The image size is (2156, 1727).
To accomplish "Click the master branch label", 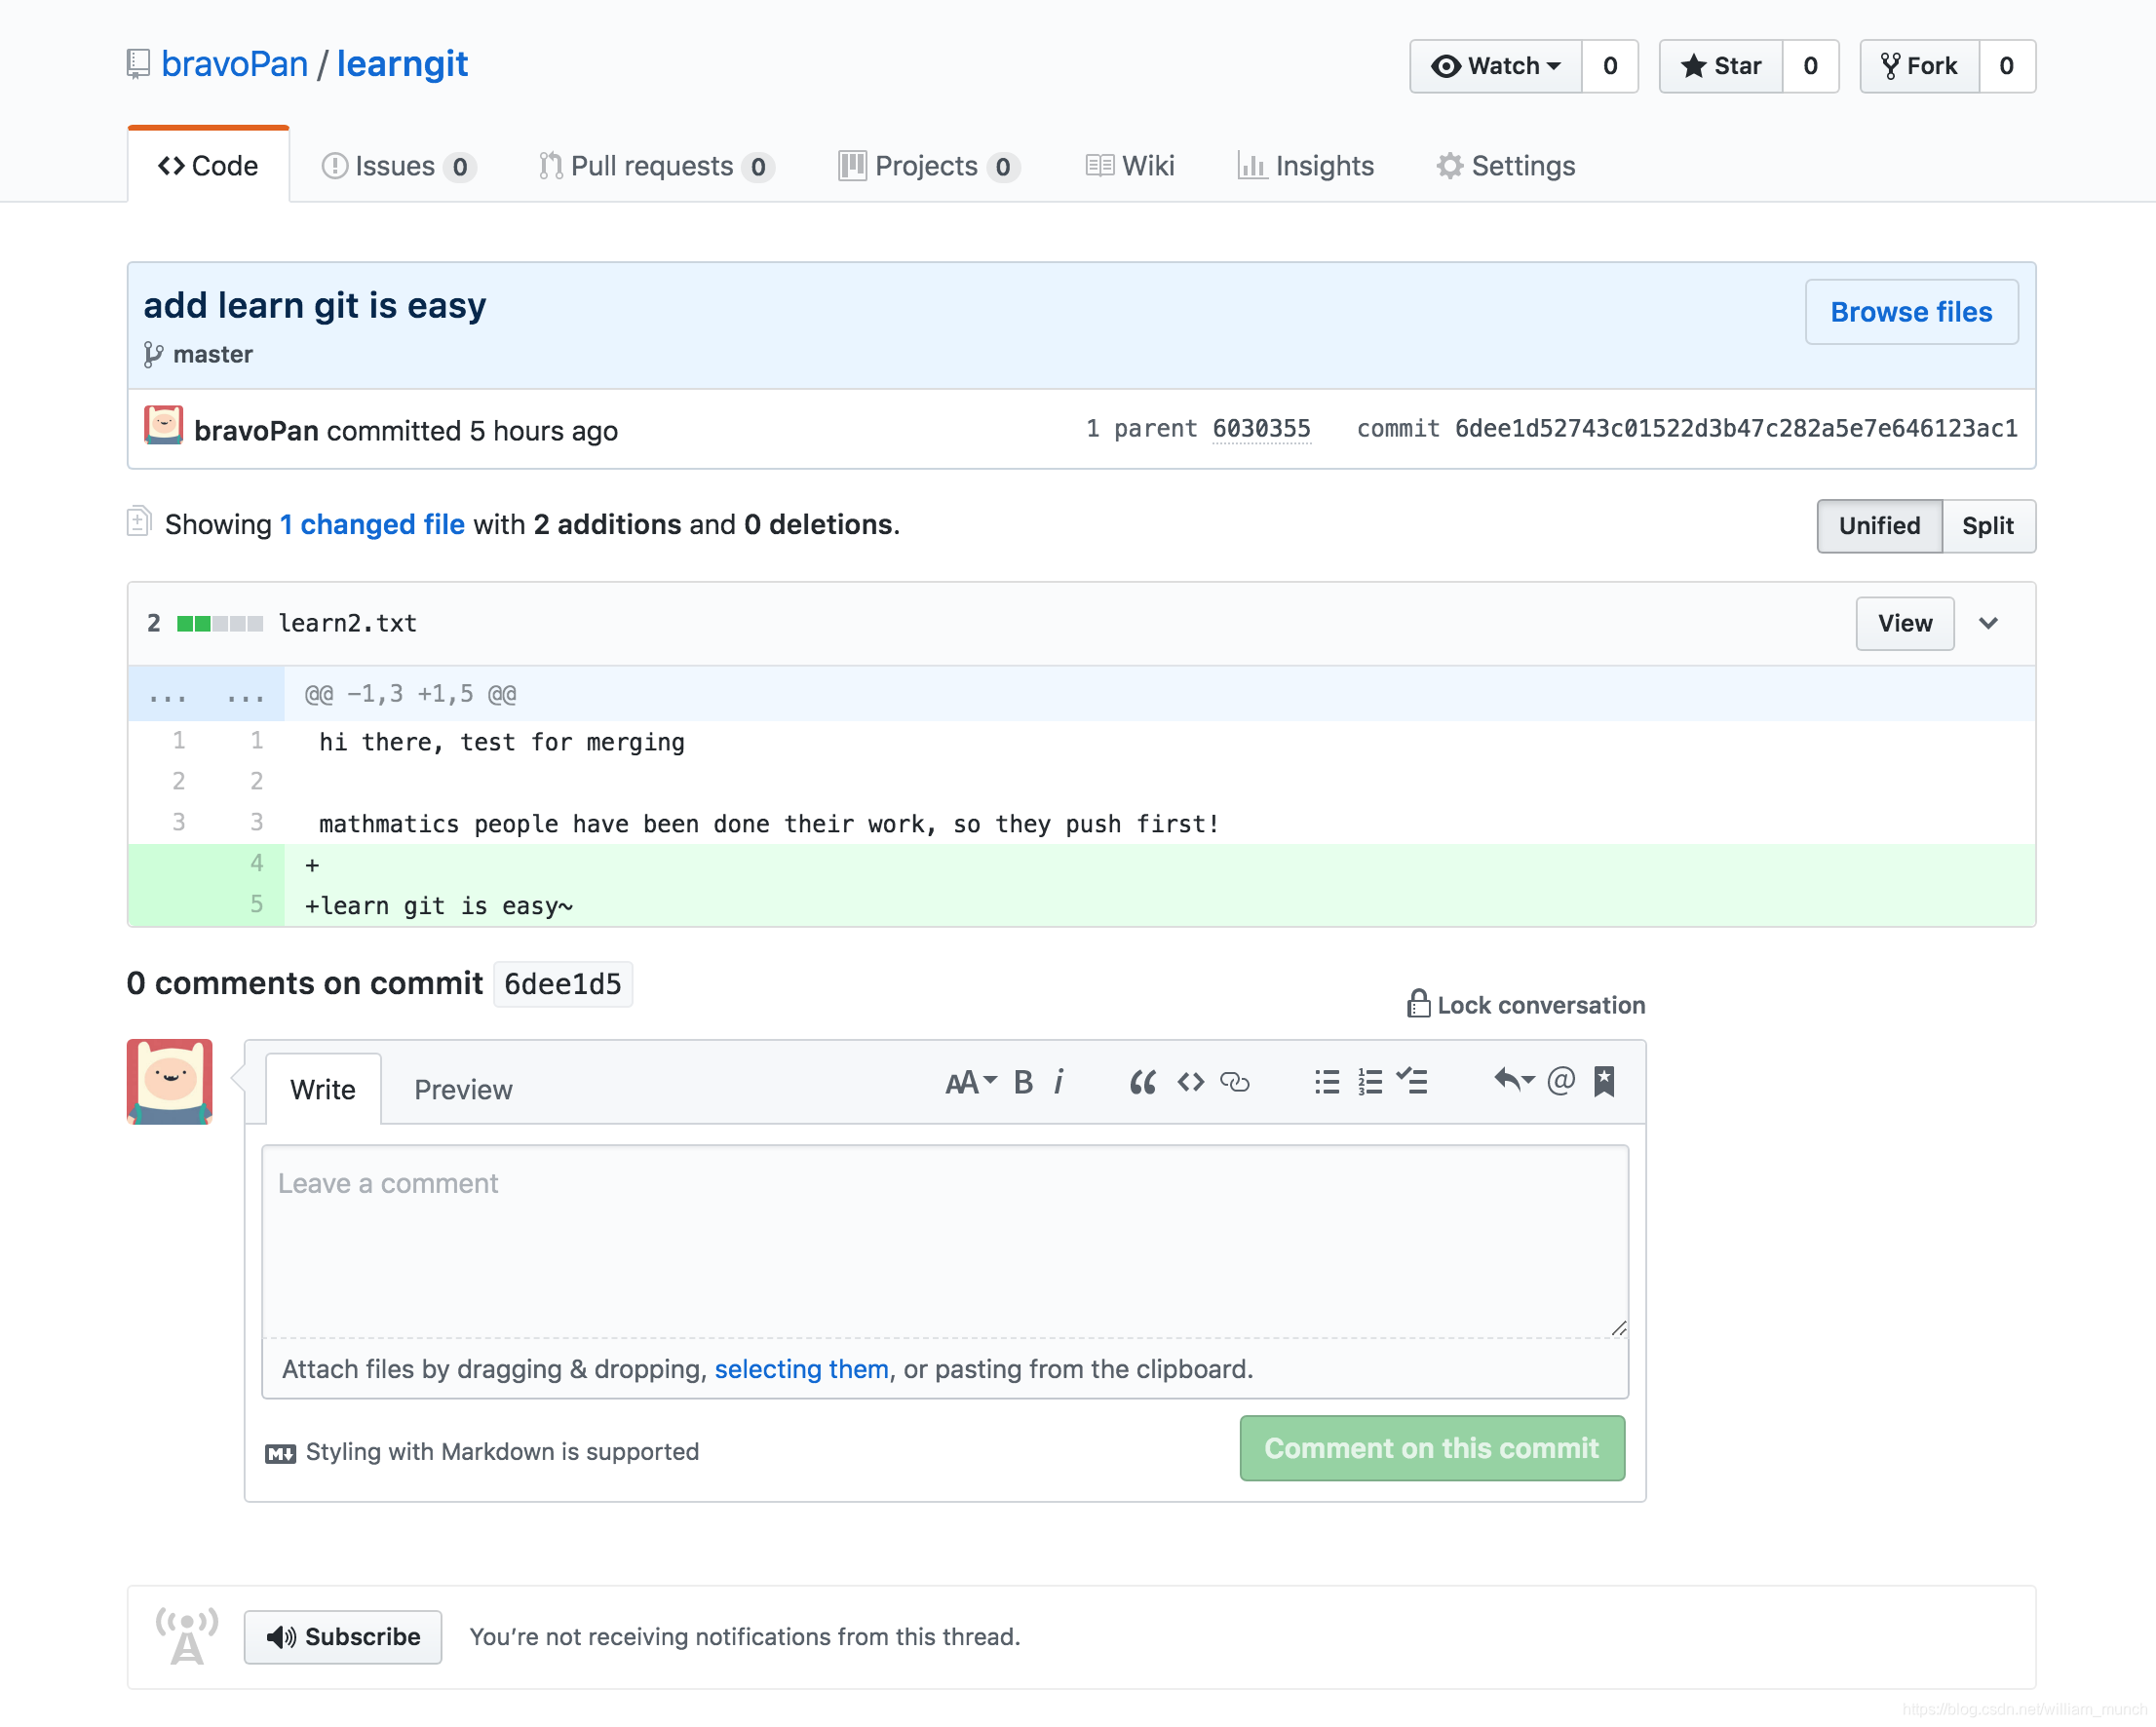I will 213,355.
